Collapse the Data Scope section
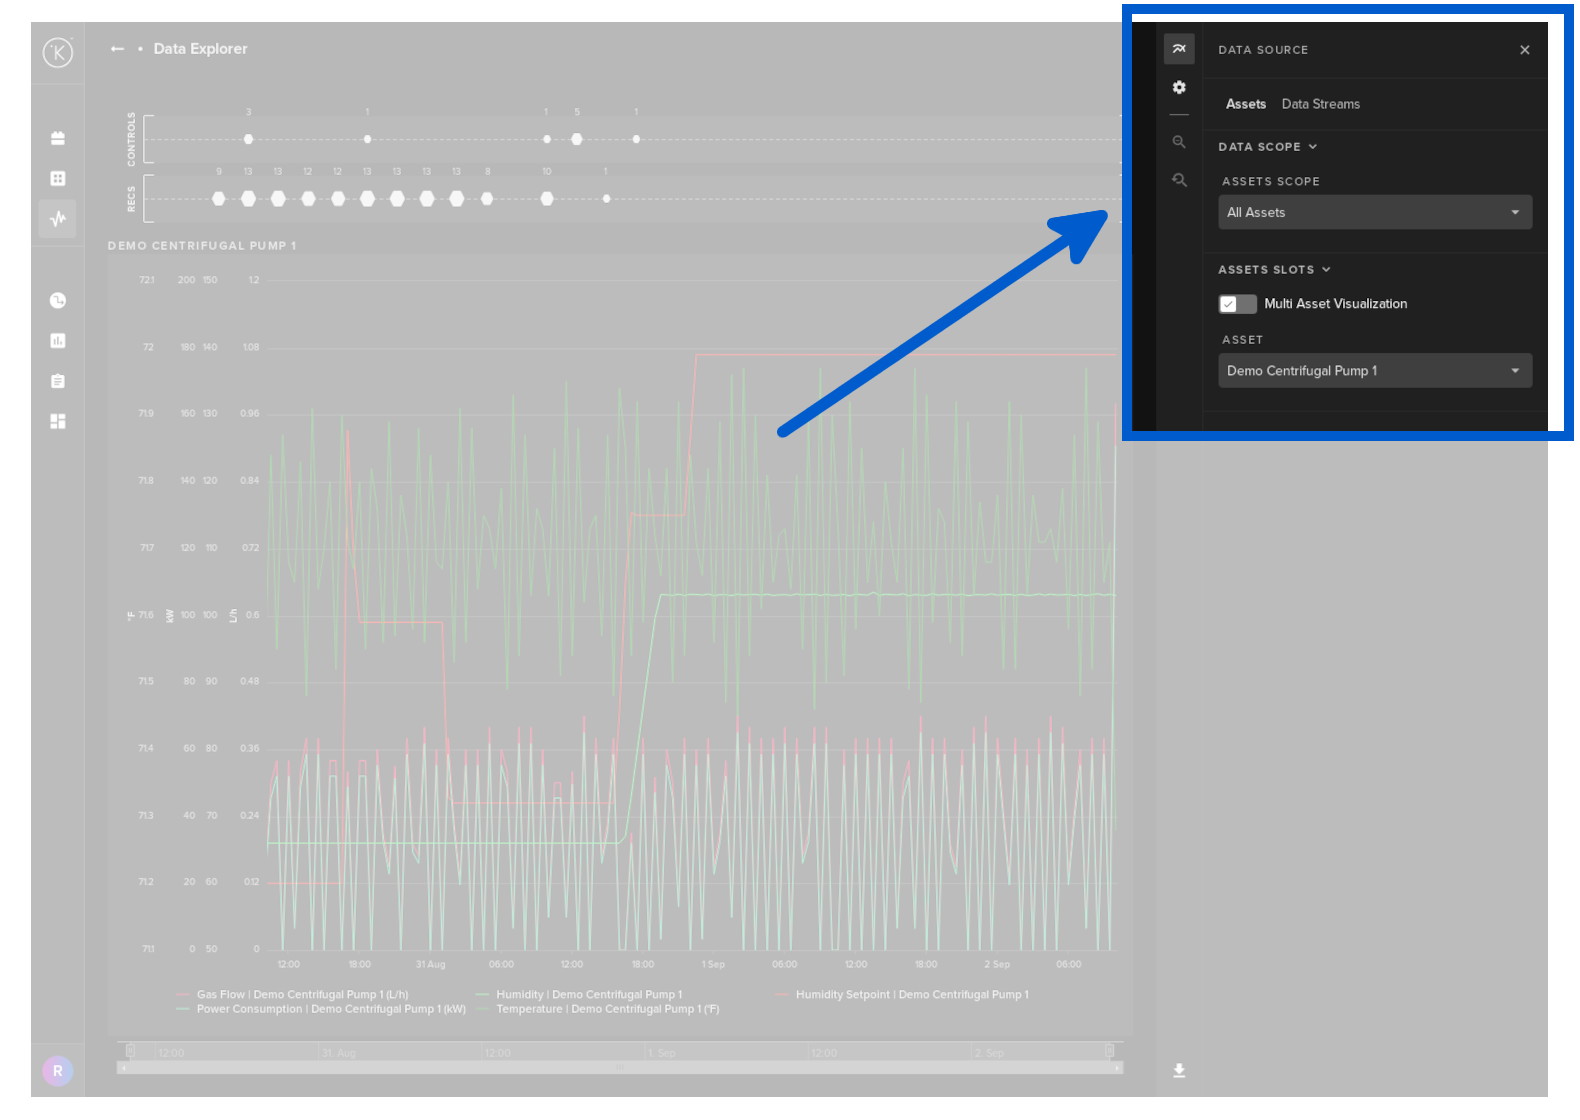The width and height of the screenshot is (1580, 1120). [x=1267, y=147]
